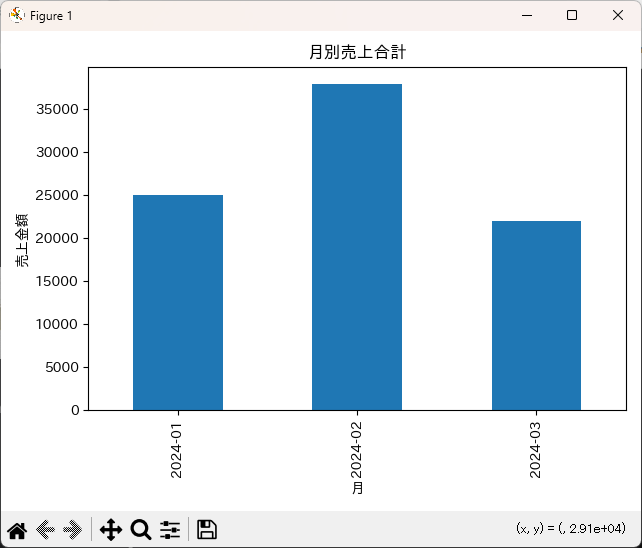Click the 2024-02 x-axis tick label
Viewport: 642px width, 548px height.
(356, 449)
